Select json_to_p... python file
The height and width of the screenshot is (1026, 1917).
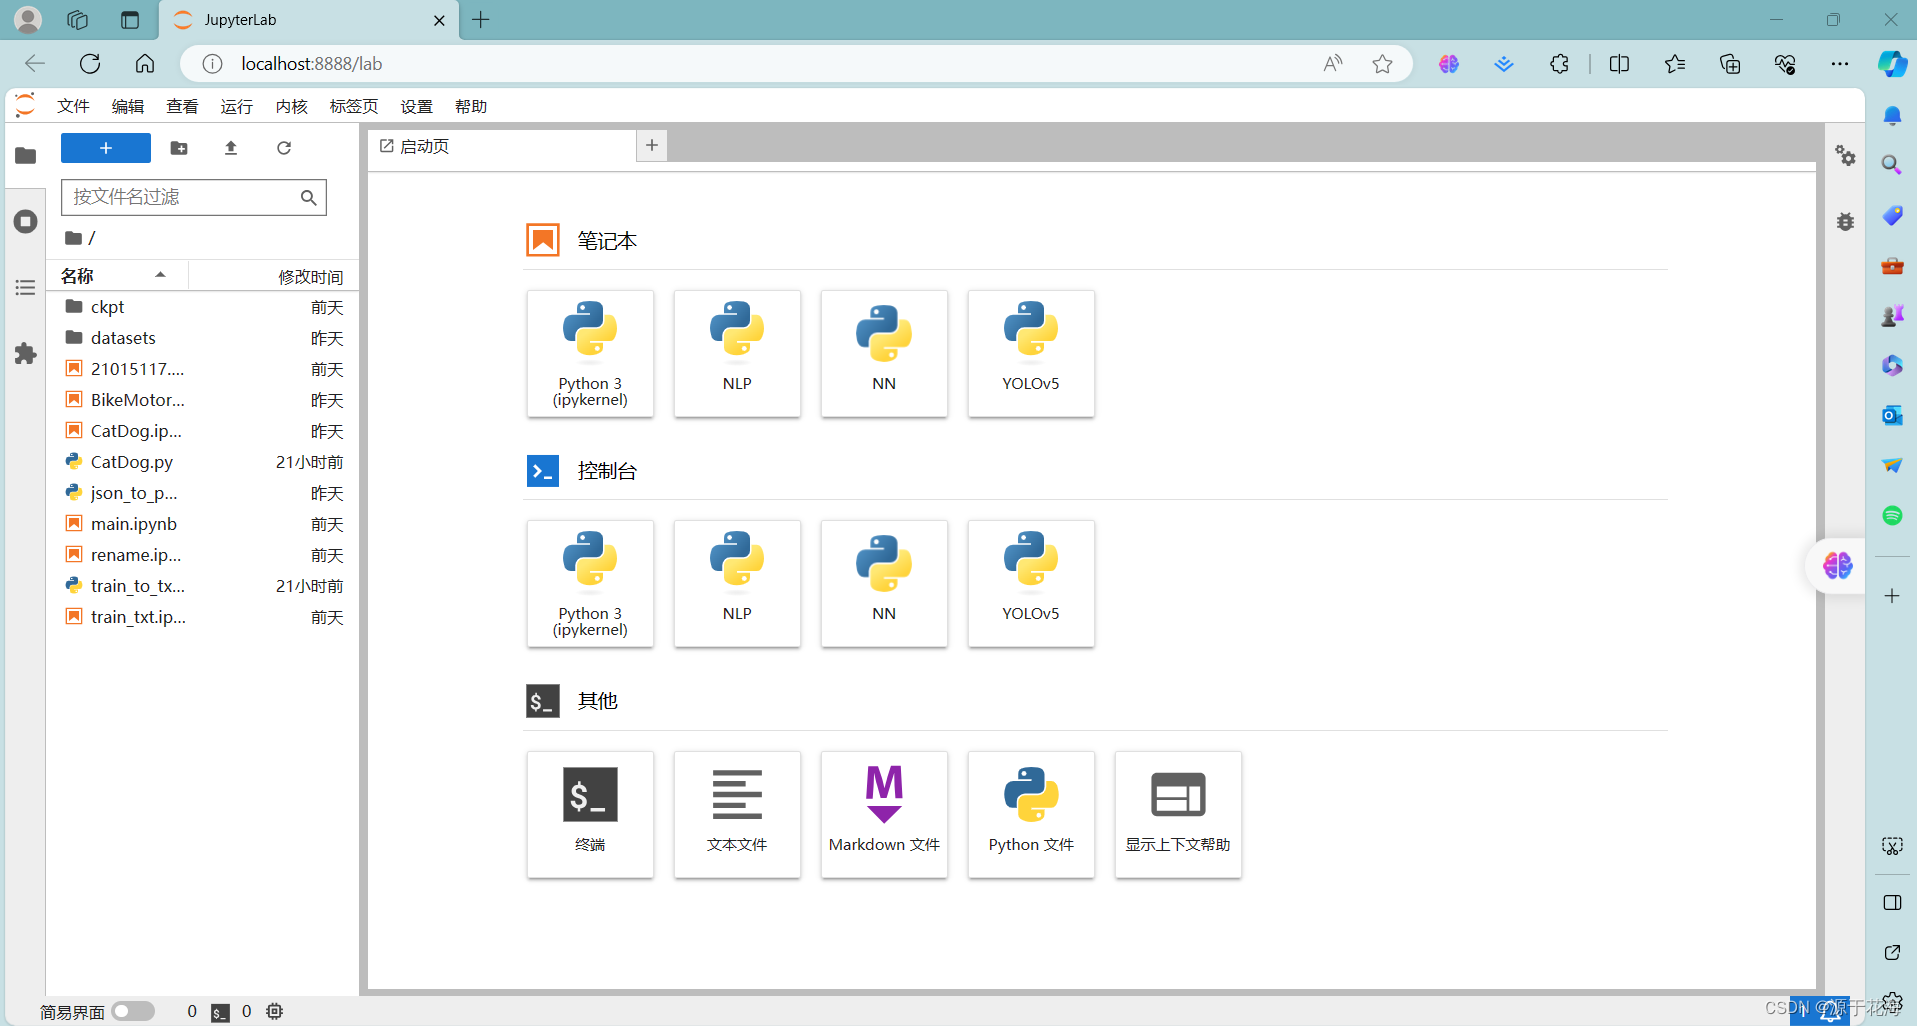[204, 493]
